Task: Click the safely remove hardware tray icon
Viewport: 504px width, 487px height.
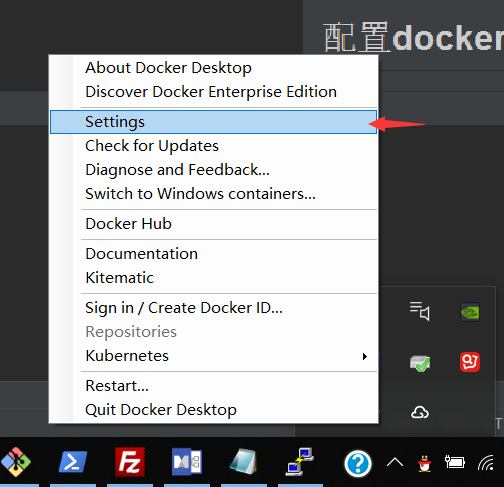Action: click(420, 363)
